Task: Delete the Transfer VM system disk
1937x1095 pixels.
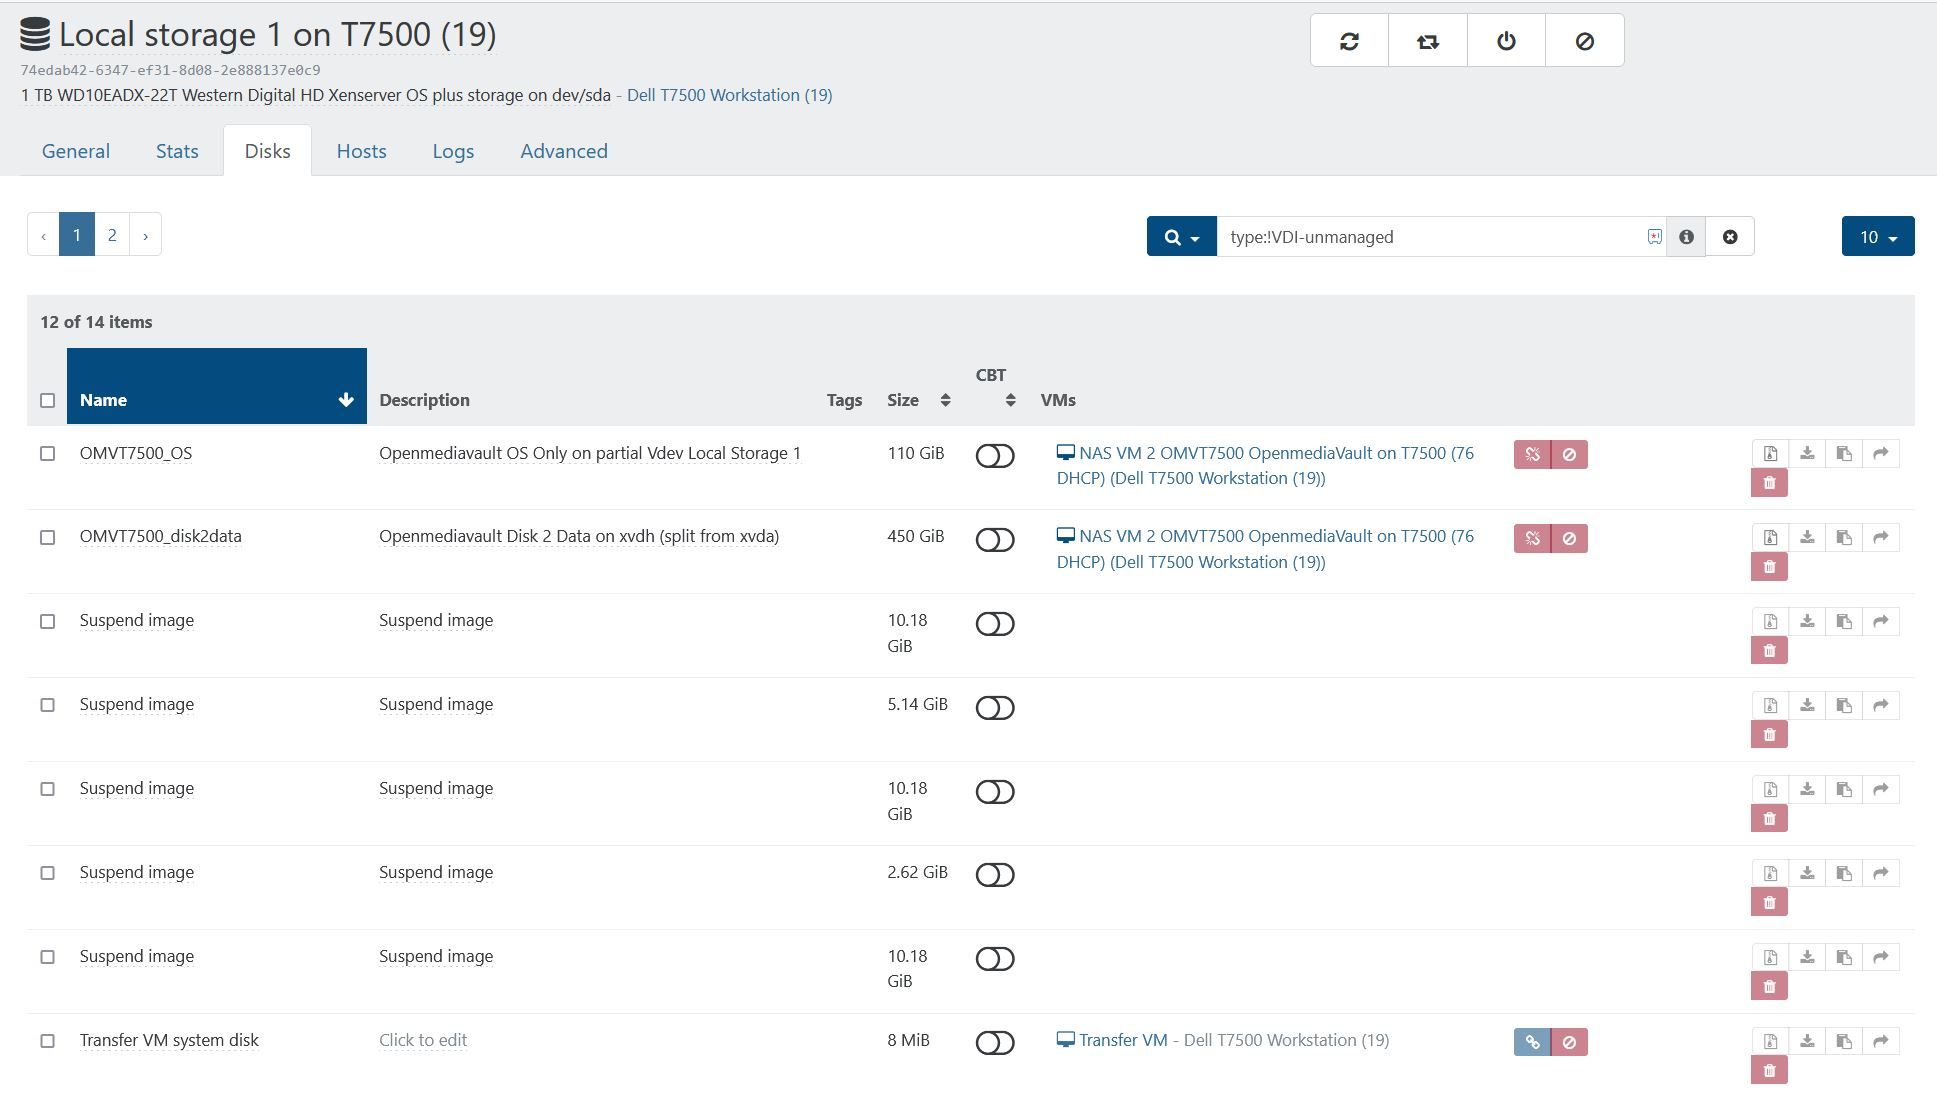Action: [x=1769, y=1071]
